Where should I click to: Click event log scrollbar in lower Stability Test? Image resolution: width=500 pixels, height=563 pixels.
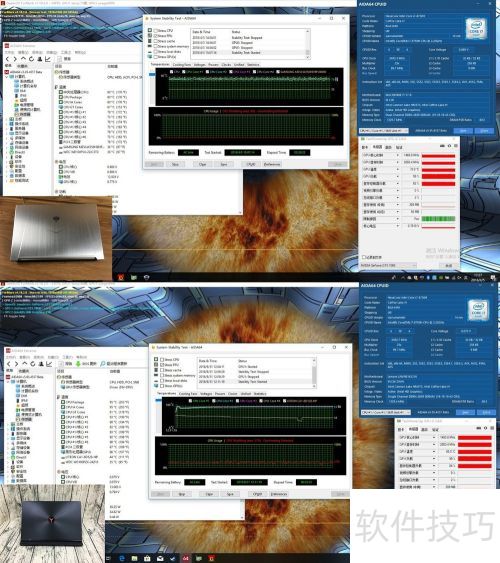point(314,372)
